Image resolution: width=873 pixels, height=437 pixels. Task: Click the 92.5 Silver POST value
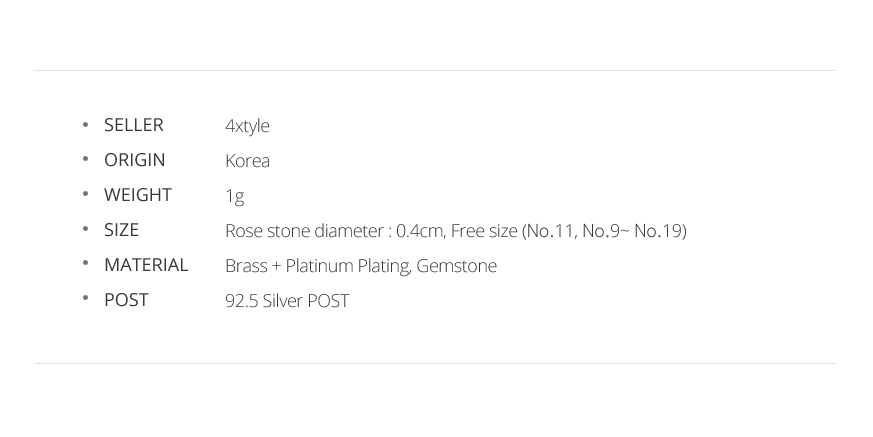pos(287,301)
